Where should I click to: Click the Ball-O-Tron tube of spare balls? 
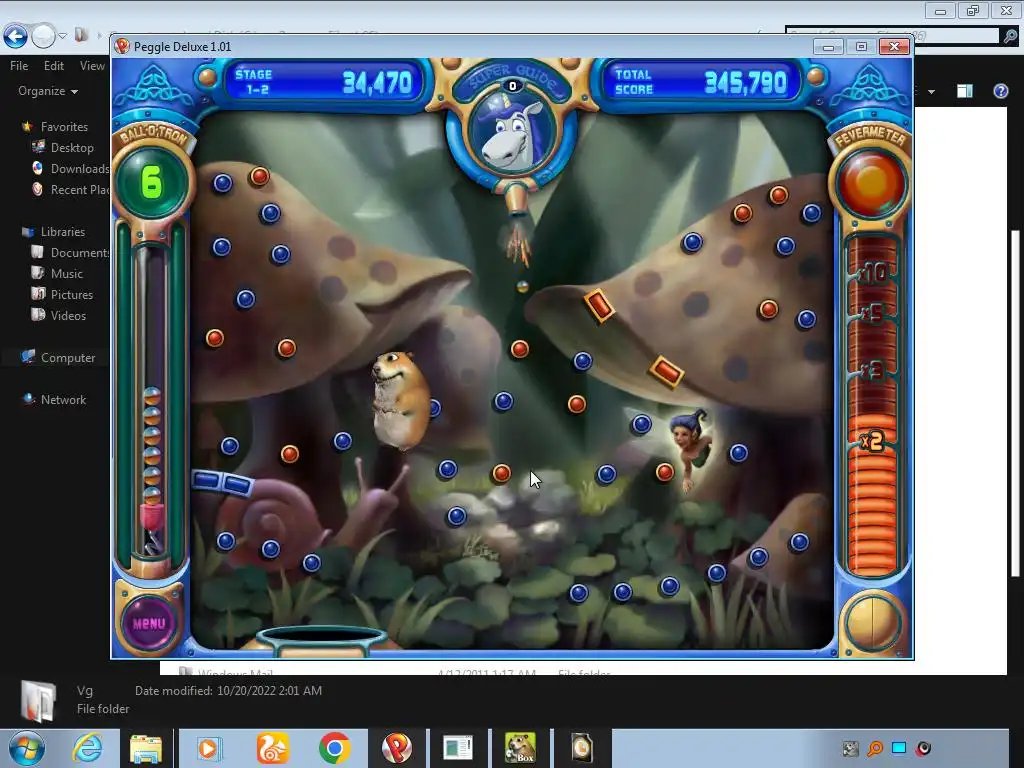click(152, 402)
